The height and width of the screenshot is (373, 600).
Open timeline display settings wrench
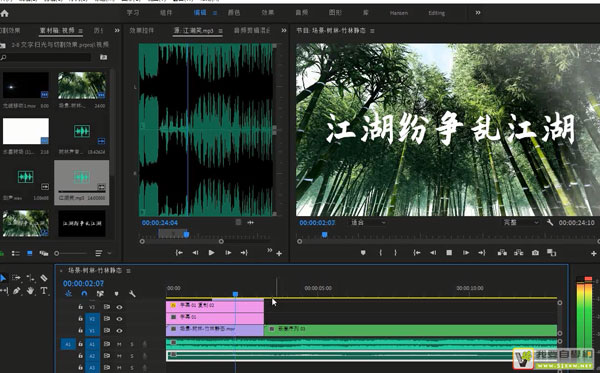(x=132, y=294)
